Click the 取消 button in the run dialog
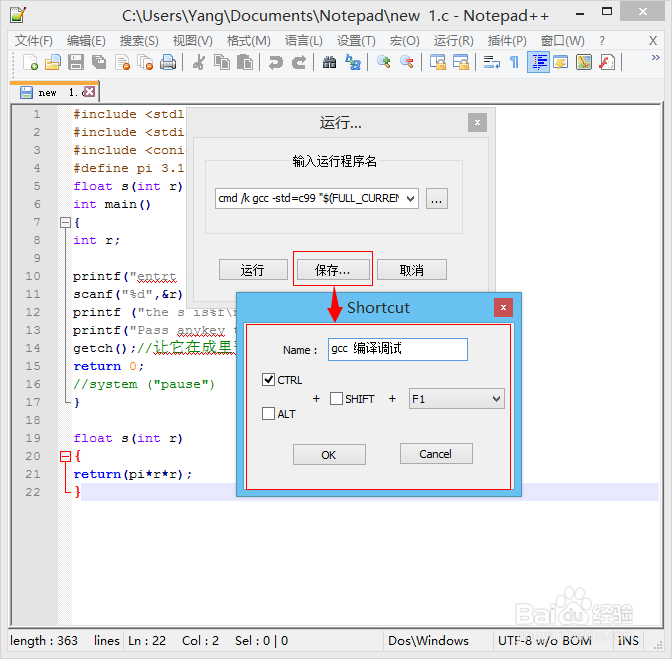This screenshot has height=659, width=672. coord(412,270)
